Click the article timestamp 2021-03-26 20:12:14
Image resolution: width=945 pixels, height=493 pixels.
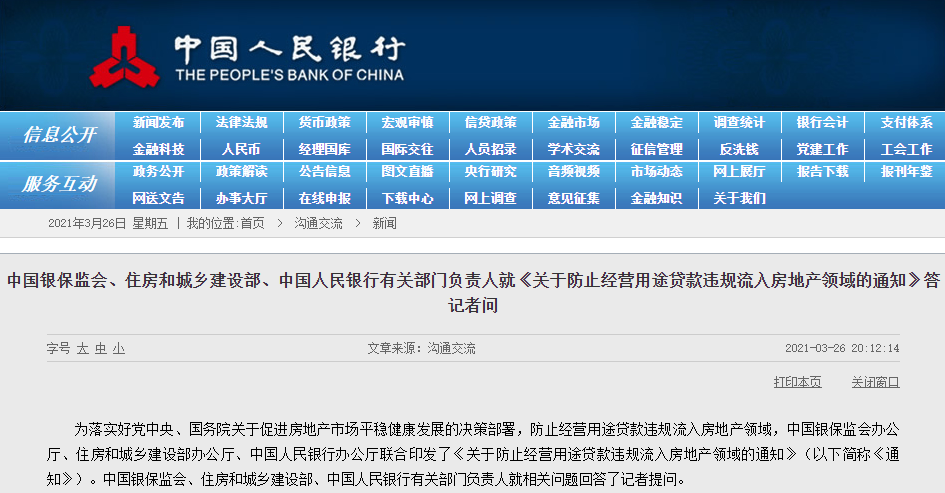[842, 348]
